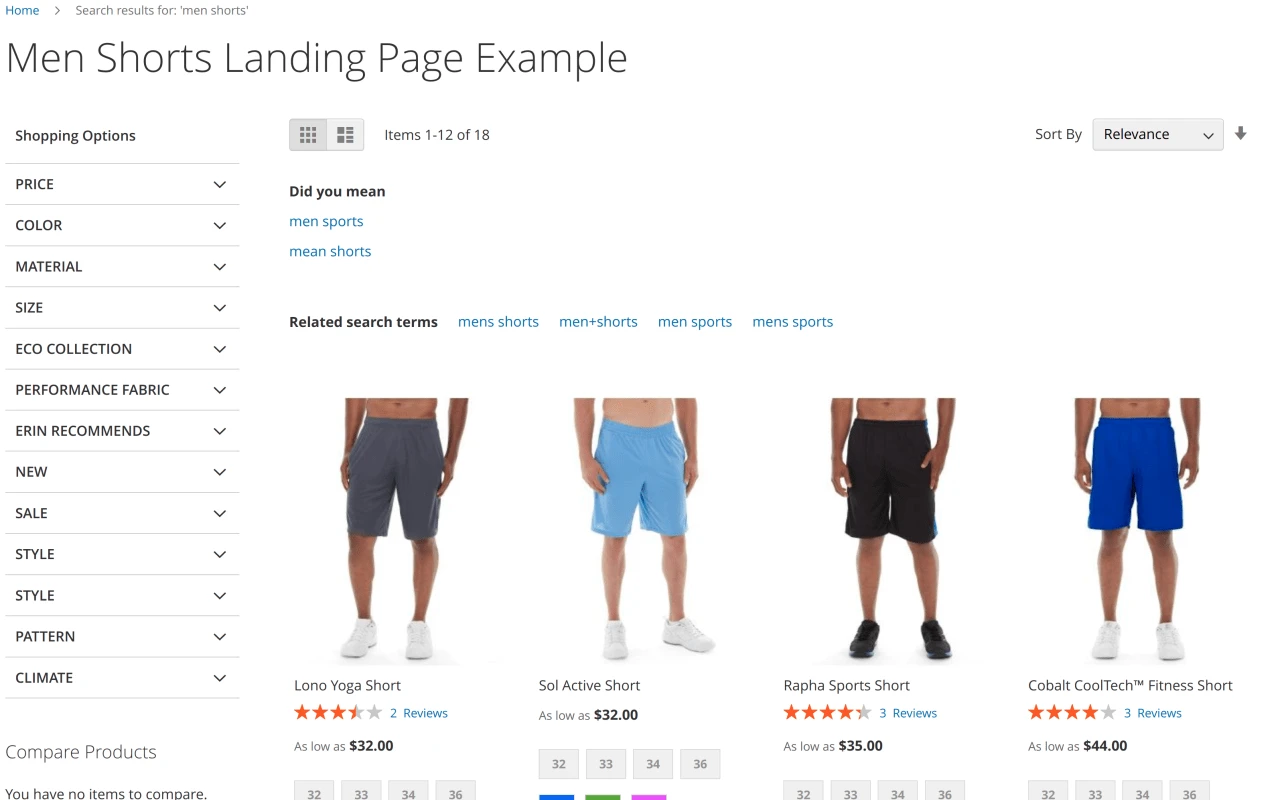Pick size 36 for Sol Active Short
The image size is (1274, 800).
pyautogui.click(x=700, y=764)
